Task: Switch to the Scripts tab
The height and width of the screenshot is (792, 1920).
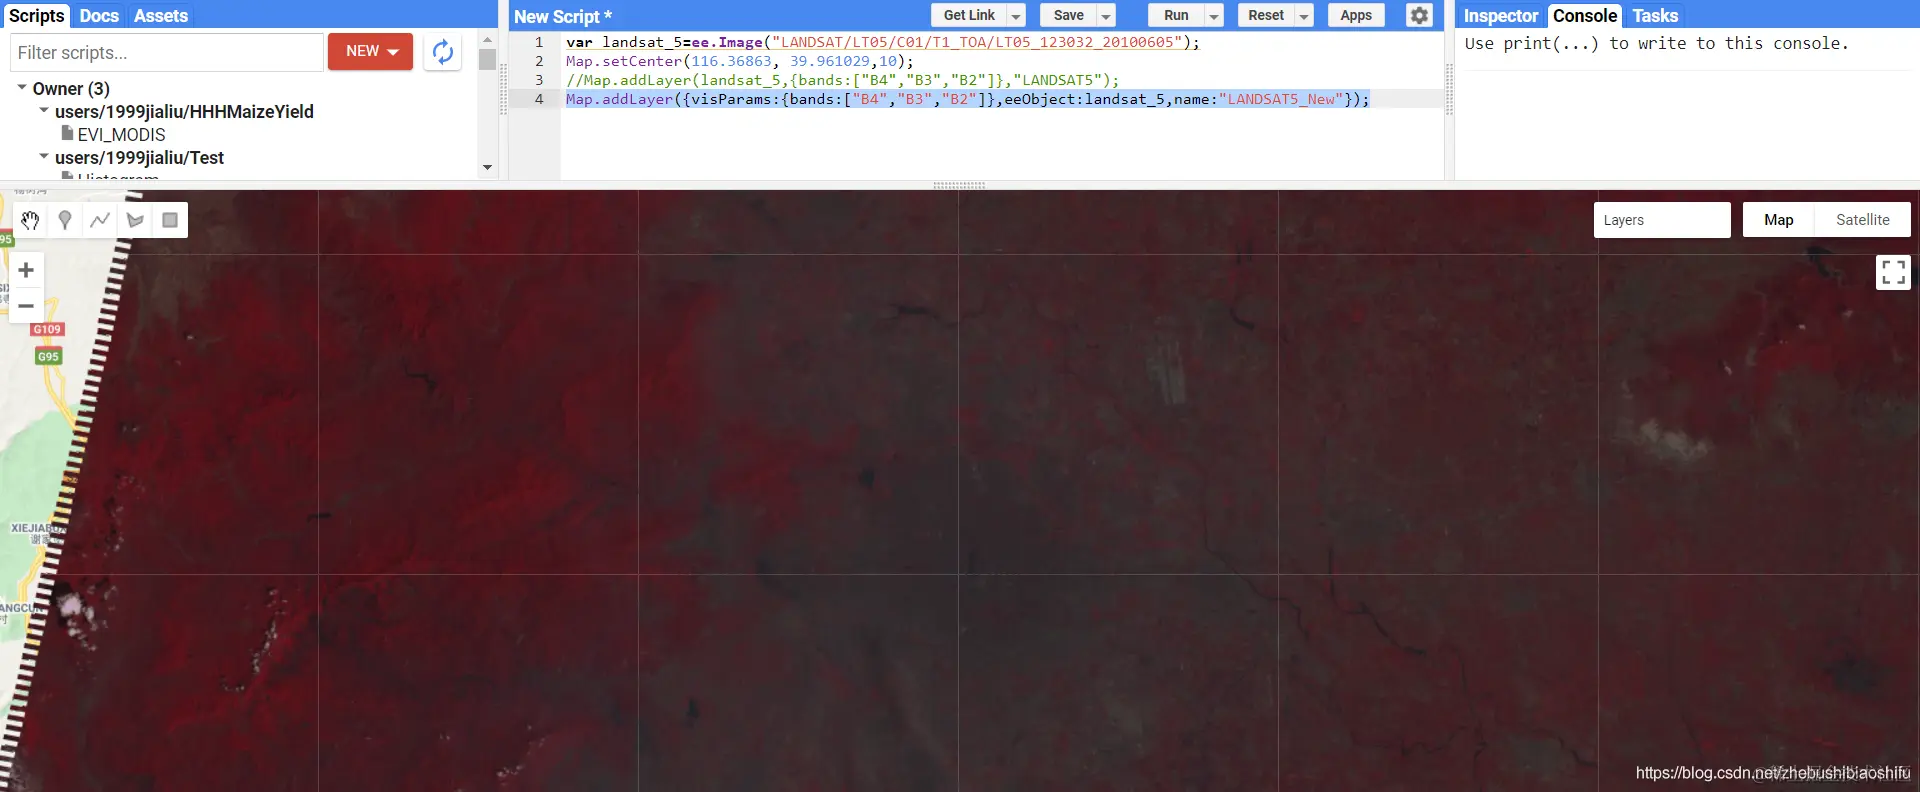Action: (x=37, y=16)
